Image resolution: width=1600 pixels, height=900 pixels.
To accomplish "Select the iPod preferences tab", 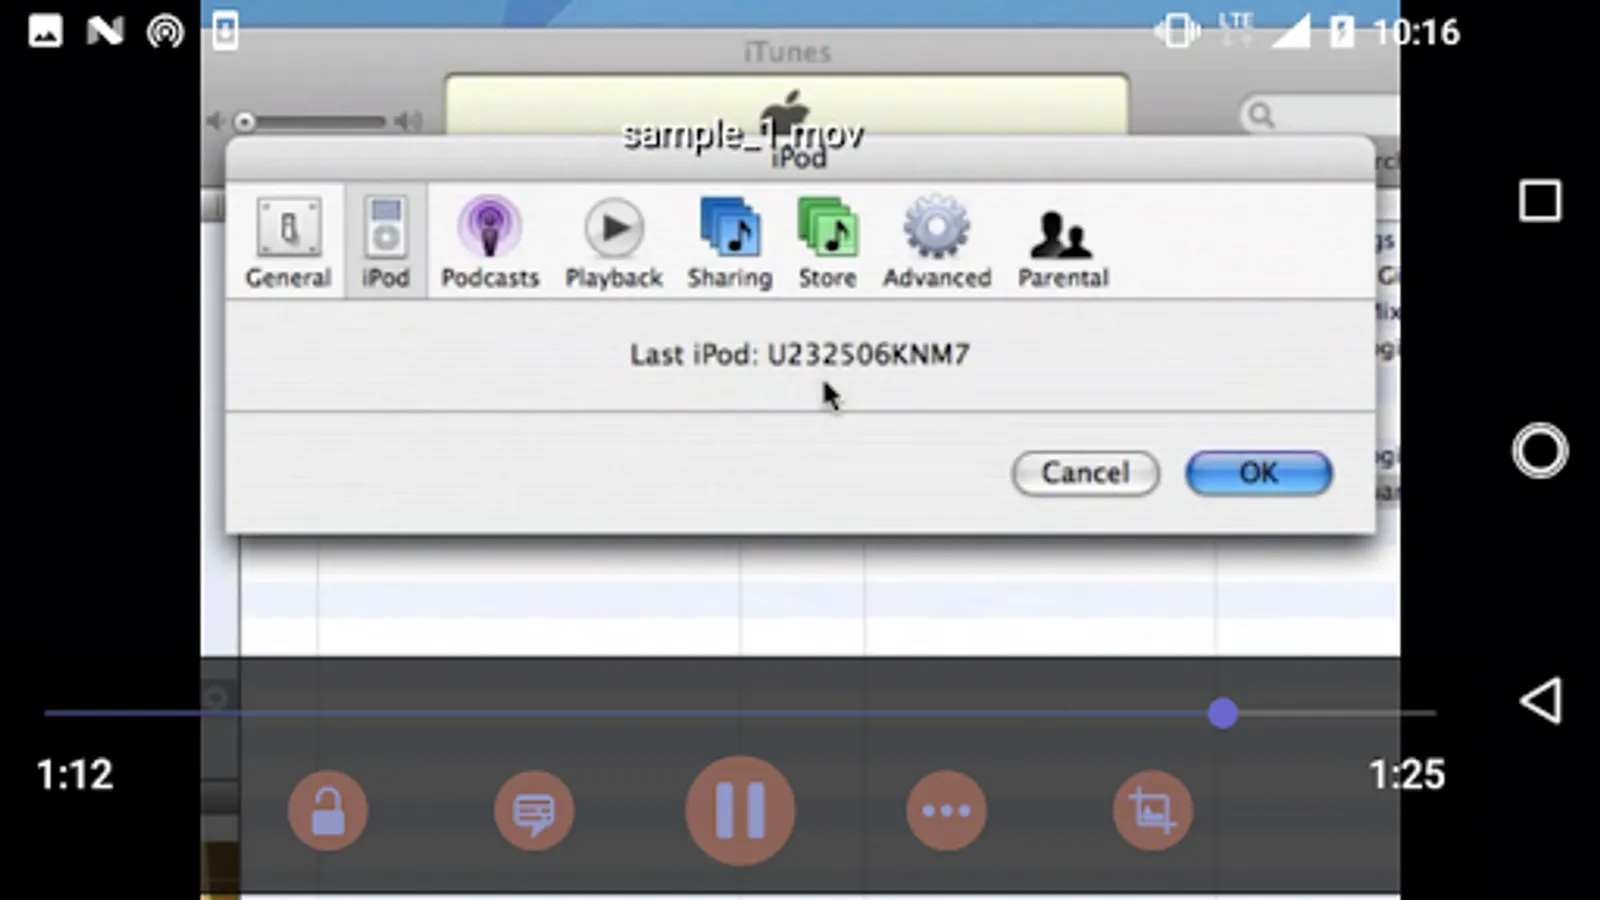I will coord(385,242).
